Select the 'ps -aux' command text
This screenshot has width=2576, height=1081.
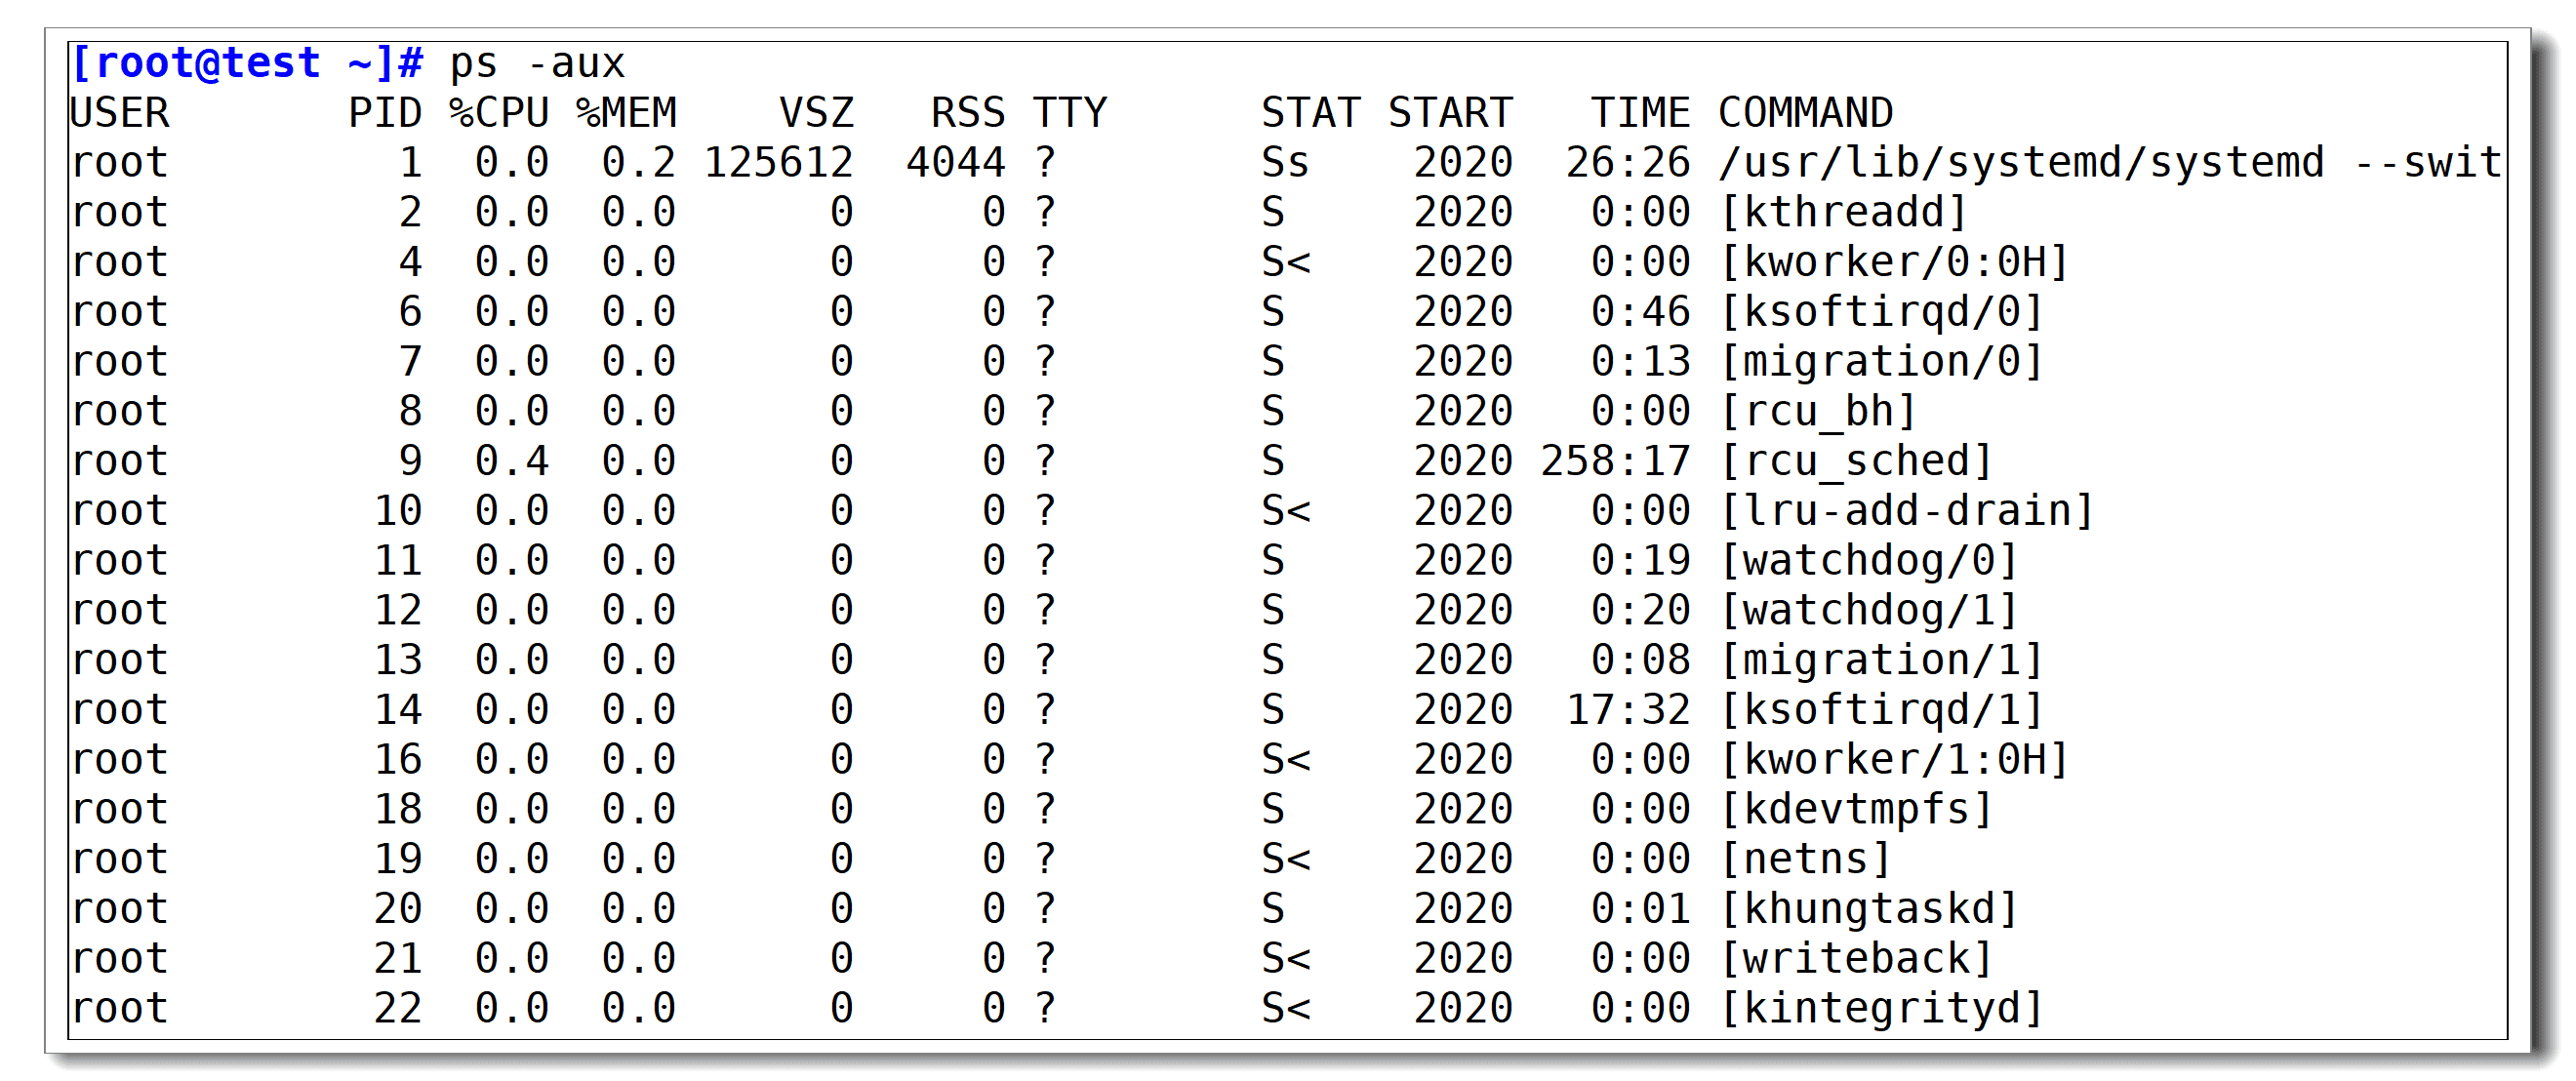point(537,66)
